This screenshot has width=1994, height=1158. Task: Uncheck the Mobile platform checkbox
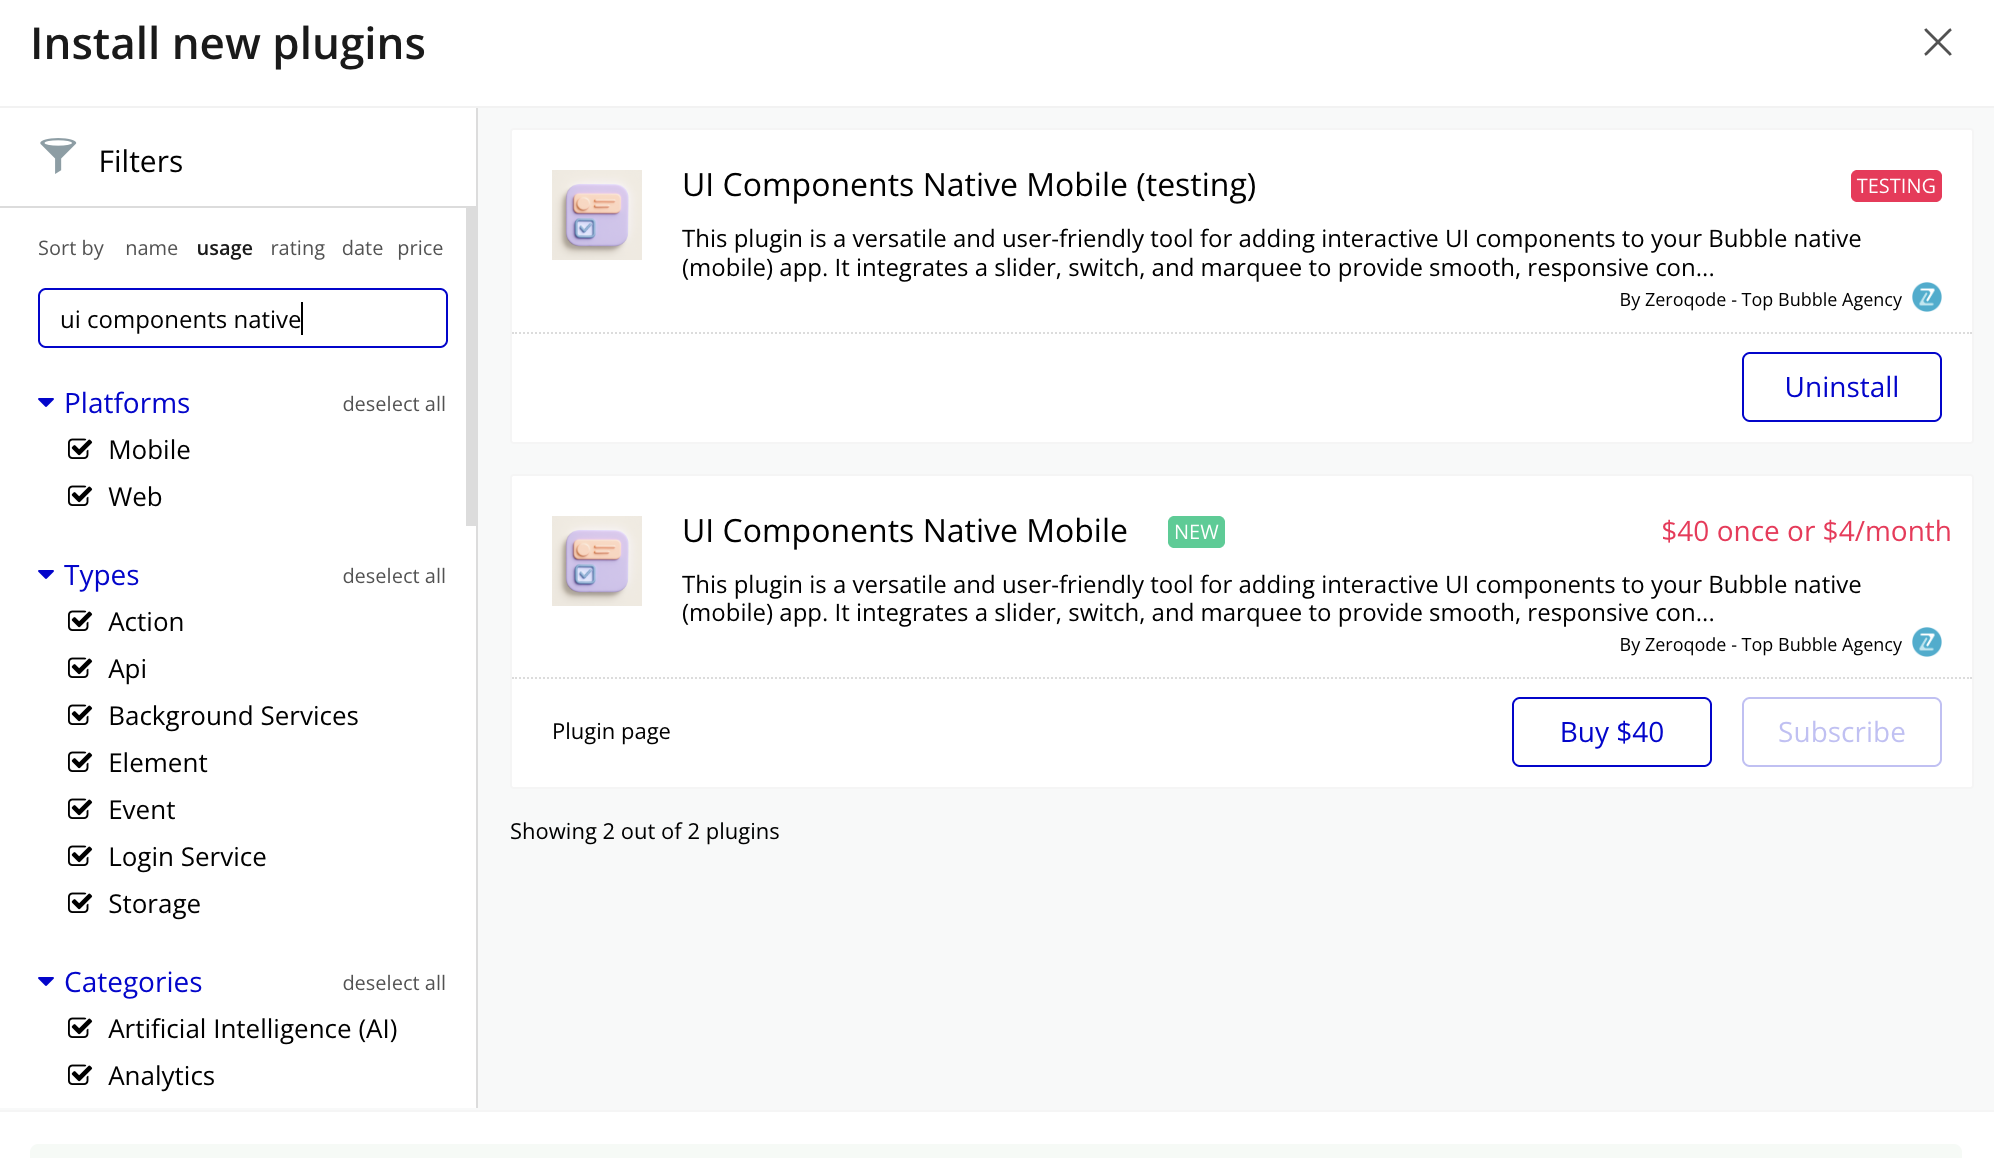[x=80, y=449]
